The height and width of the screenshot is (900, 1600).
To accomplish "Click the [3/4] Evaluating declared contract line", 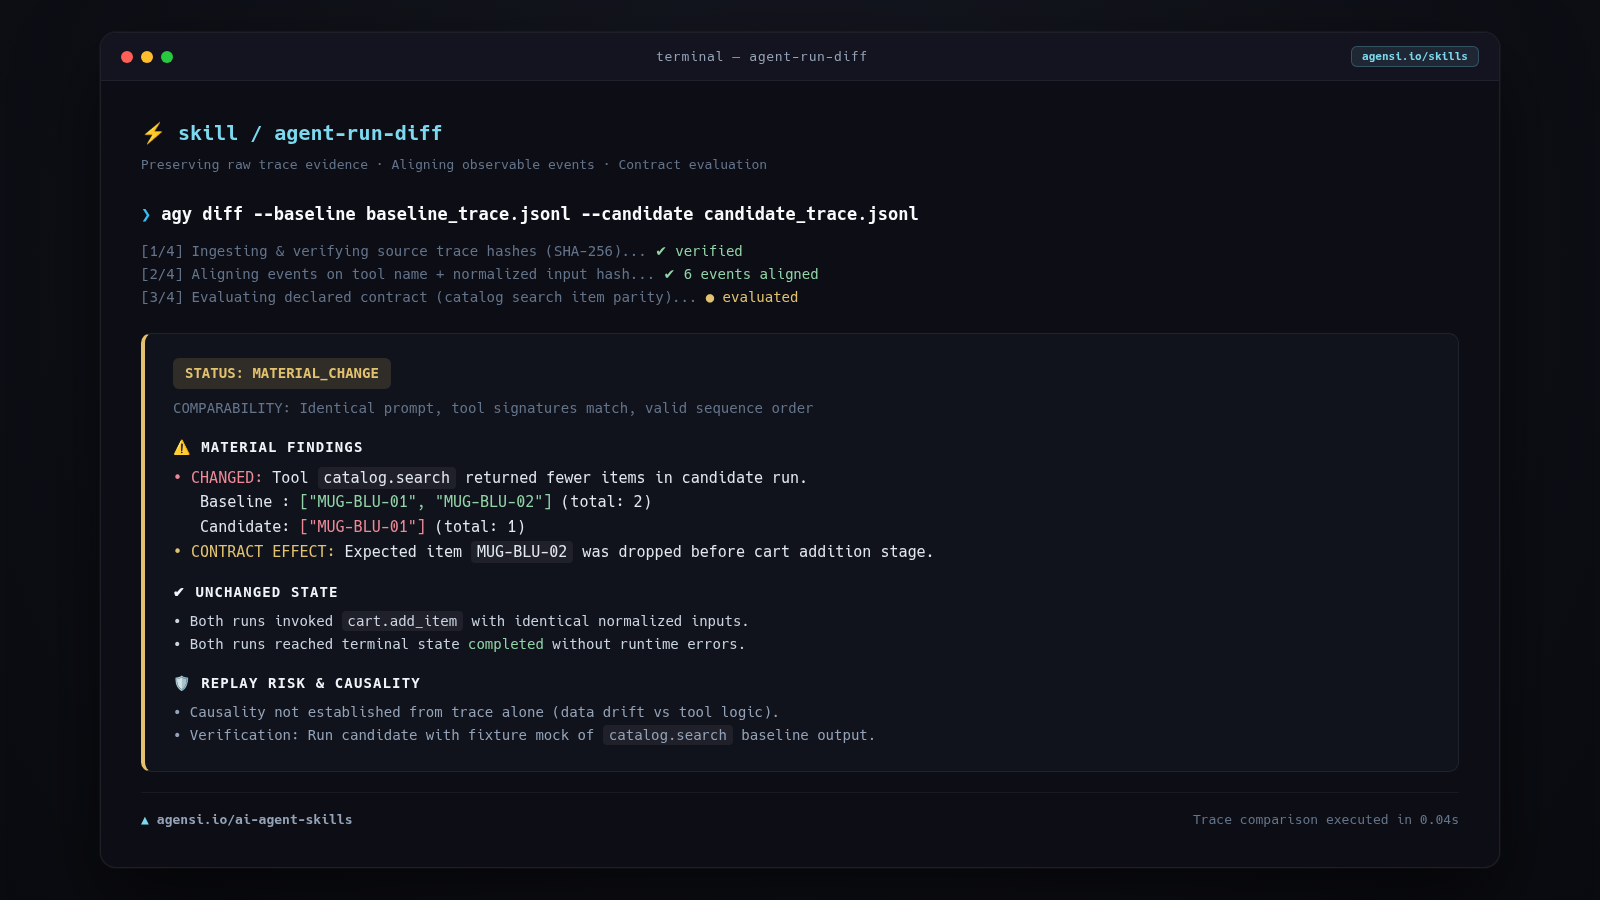I will pyautogui.click(x=470, y=297).
